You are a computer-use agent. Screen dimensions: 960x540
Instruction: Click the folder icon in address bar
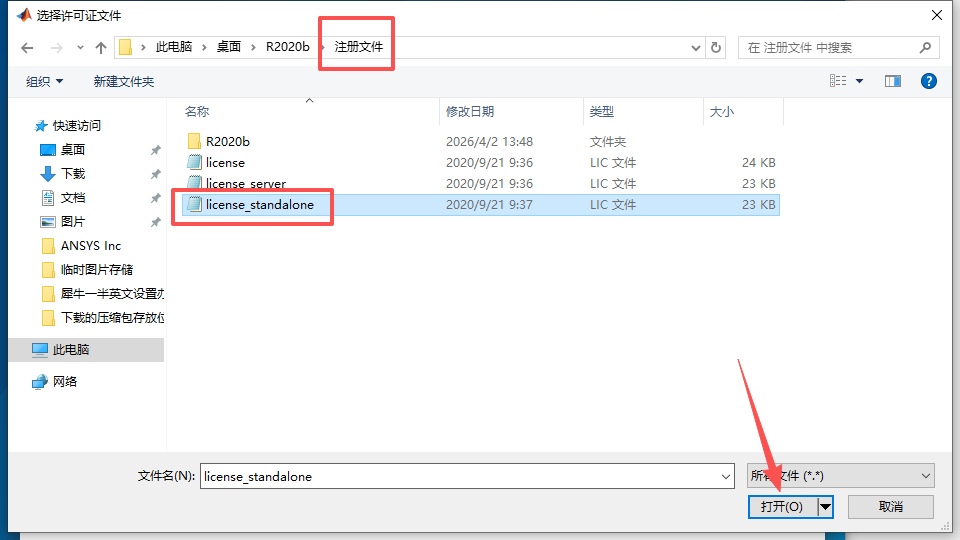click(x=126, y=47)
